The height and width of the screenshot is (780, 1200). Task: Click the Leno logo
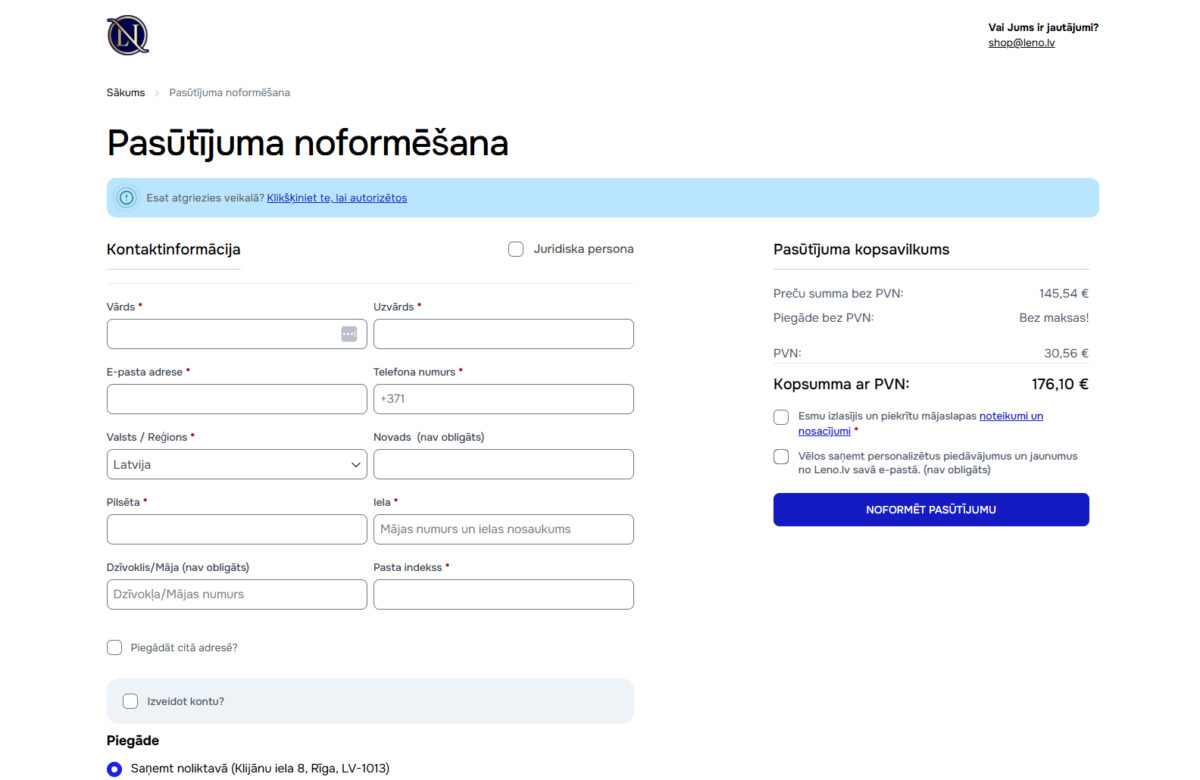coord(127,34)
